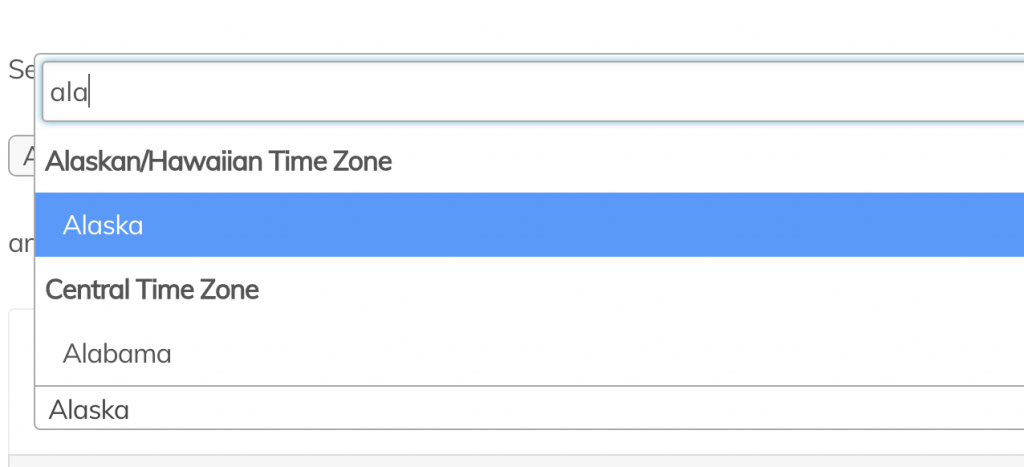
Task: Click the blue highlighted result row
Action: (x=530, y=225)
